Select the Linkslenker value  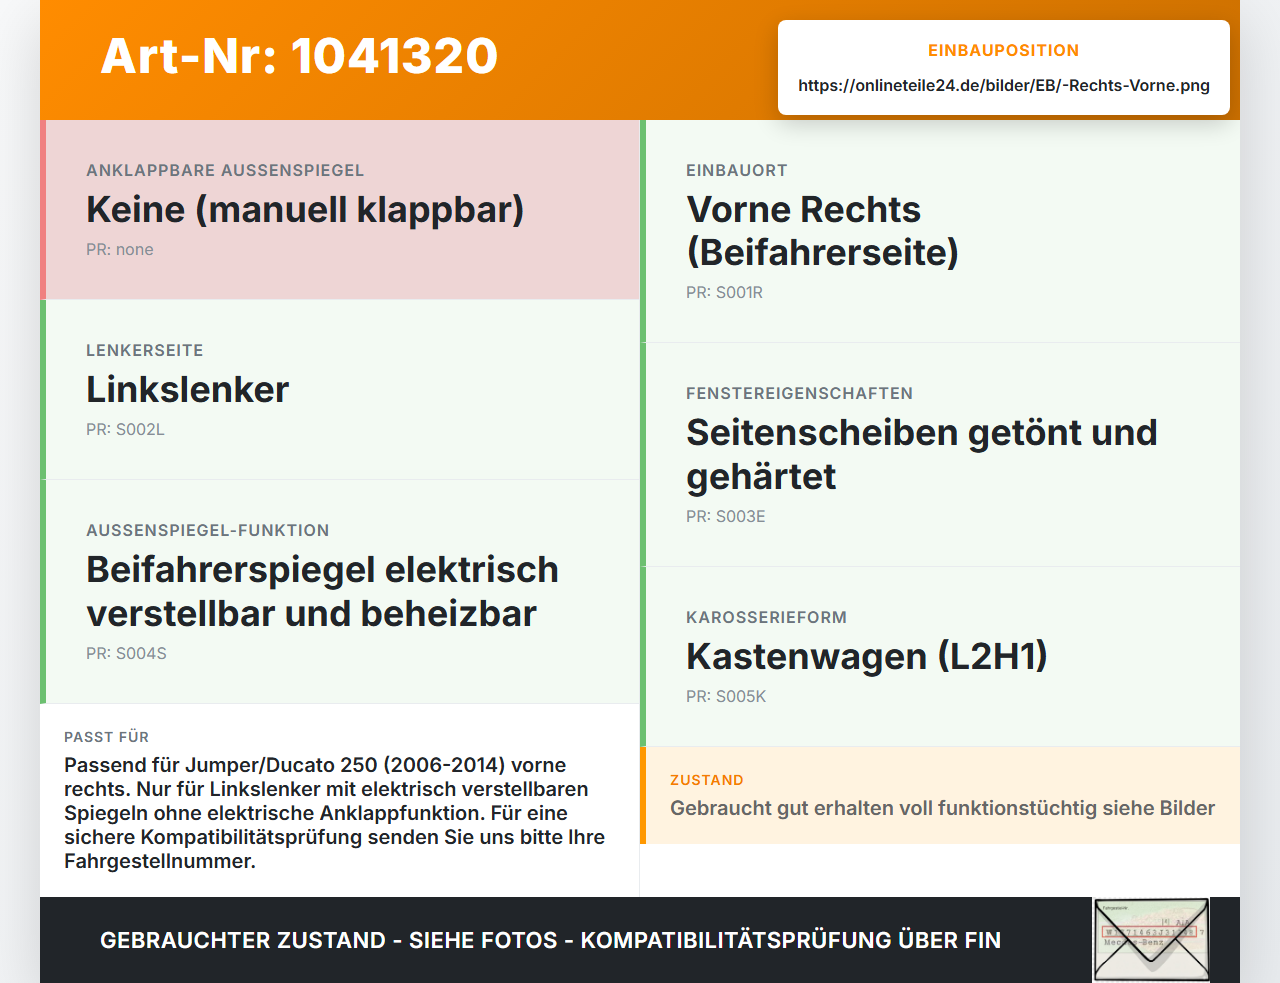187,389
